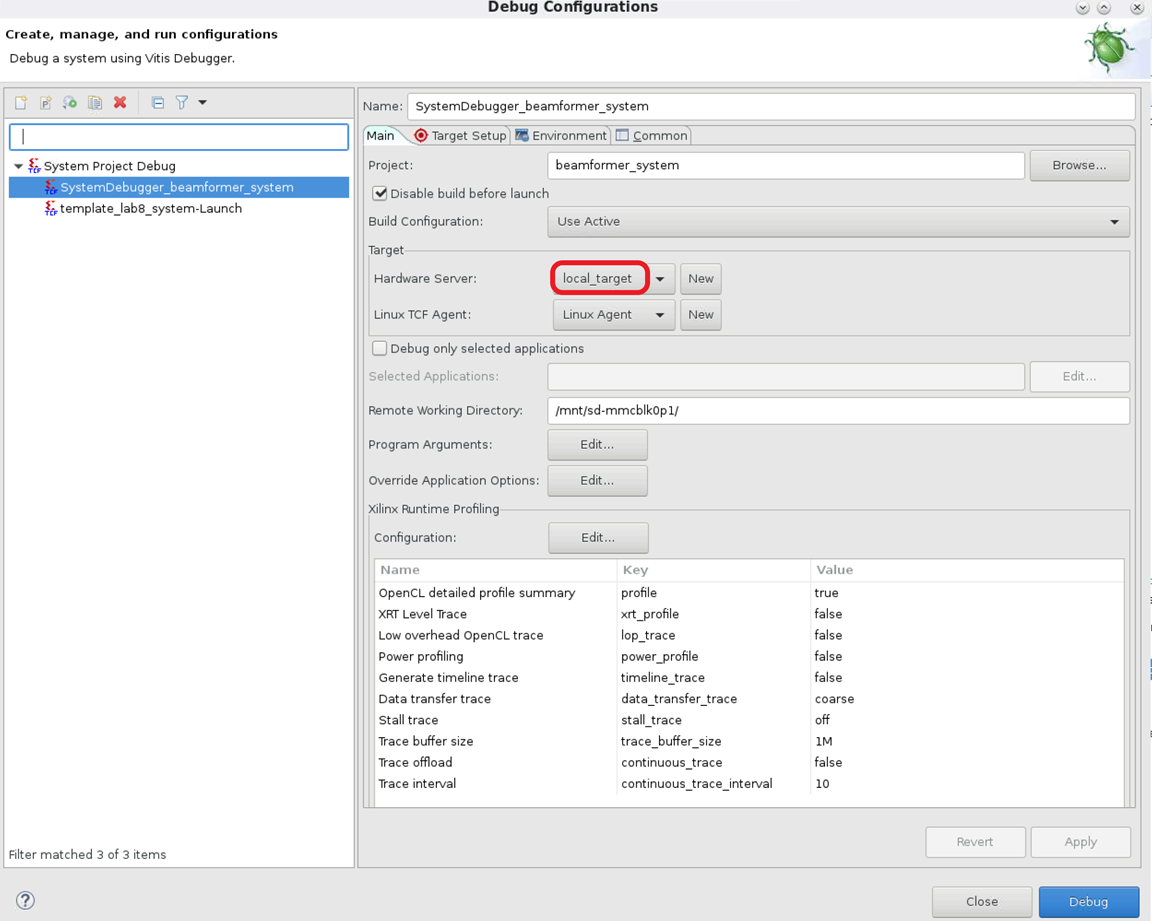Click Browse next to the Project field
Screen dimensions: 1152x921
point(1079,166)
